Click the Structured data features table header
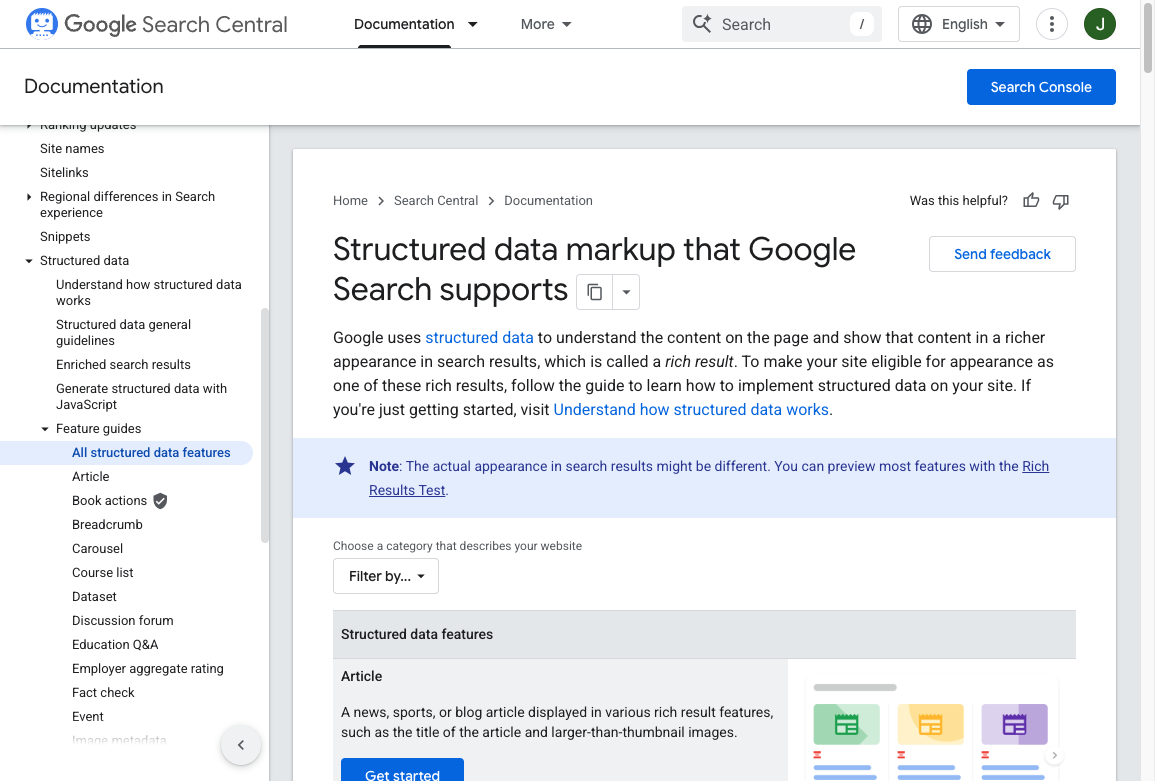This screenshot has width=1155, height=781. pyautogui.click(x=704, y=634)
